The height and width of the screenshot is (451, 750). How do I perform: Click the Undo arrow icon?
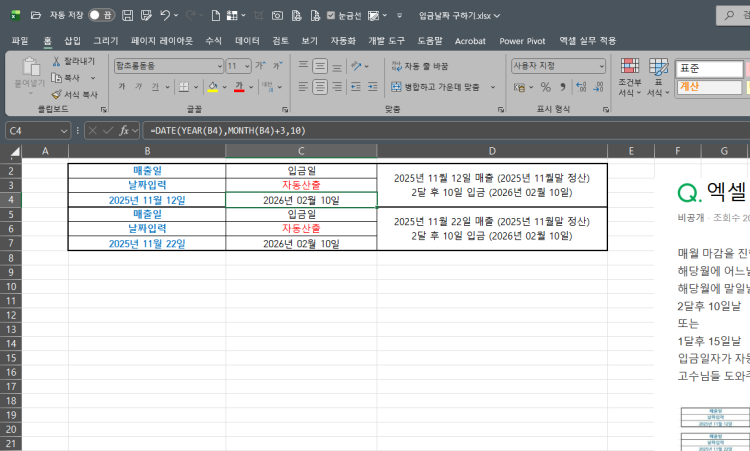pos(165,15)
